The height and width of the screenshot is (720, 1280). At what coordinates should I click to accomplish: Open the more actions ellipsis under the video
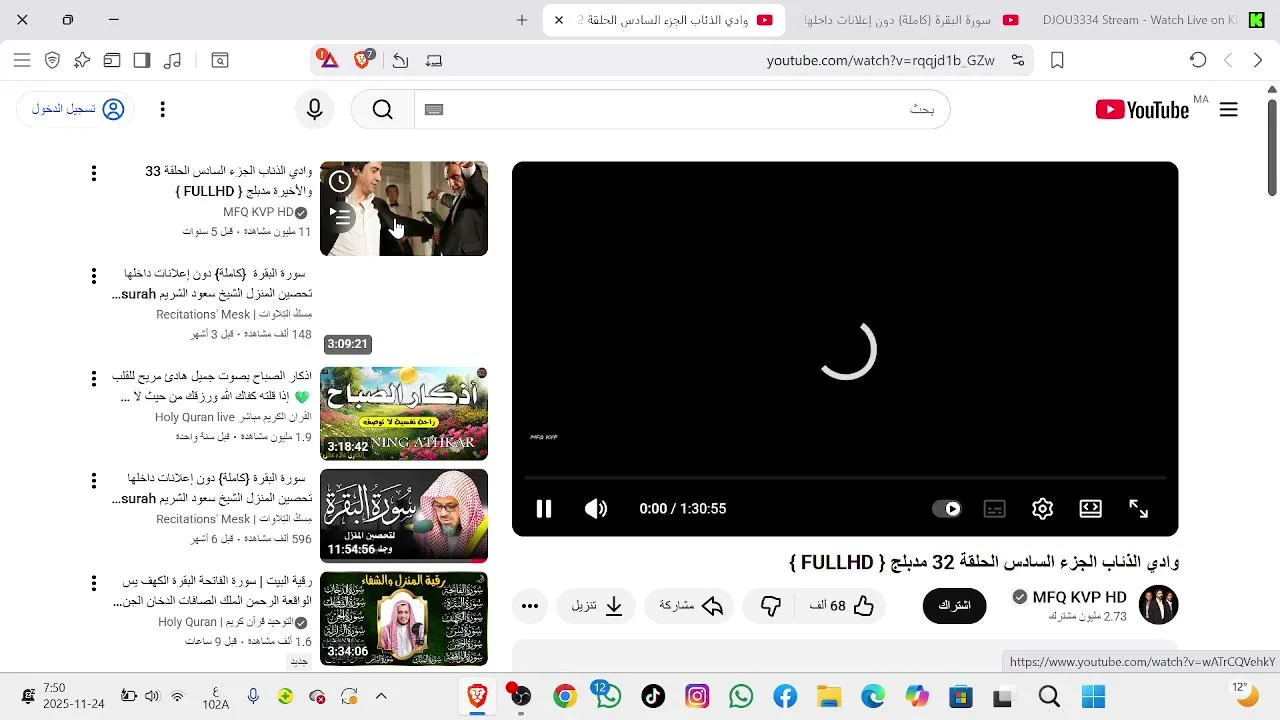coord(530,606)
